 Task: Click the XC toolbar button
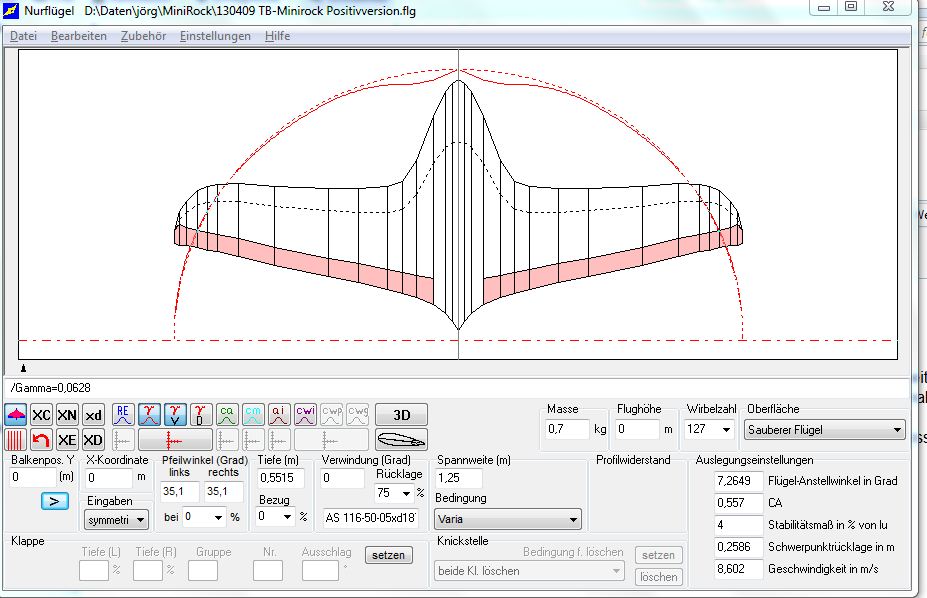[x=41, y=415]
